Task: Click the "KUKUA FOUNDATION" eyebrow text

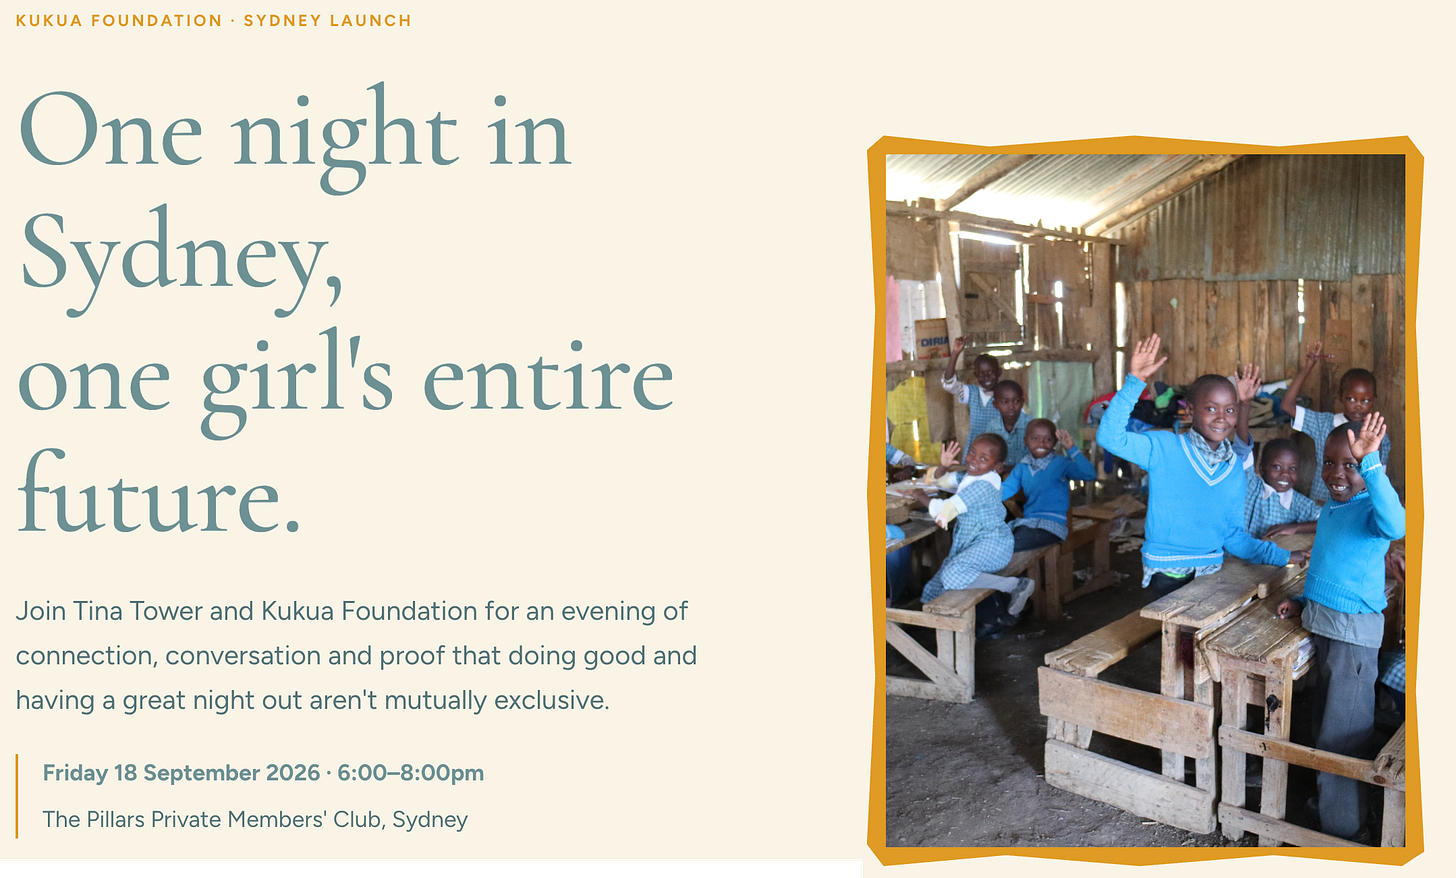Action: coord(119,20)
